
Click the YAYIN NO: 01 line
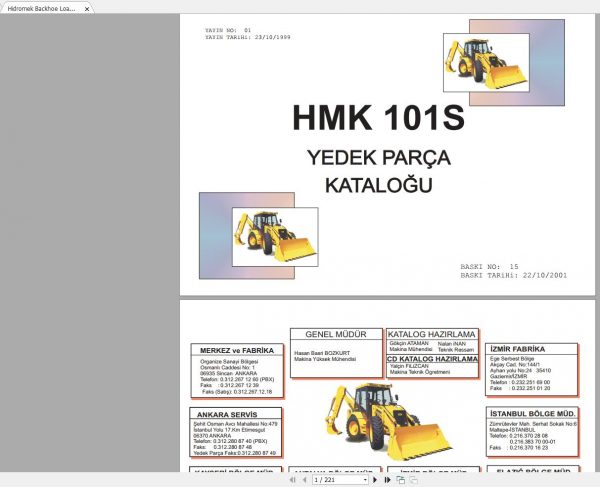click(x=228, y=30)
